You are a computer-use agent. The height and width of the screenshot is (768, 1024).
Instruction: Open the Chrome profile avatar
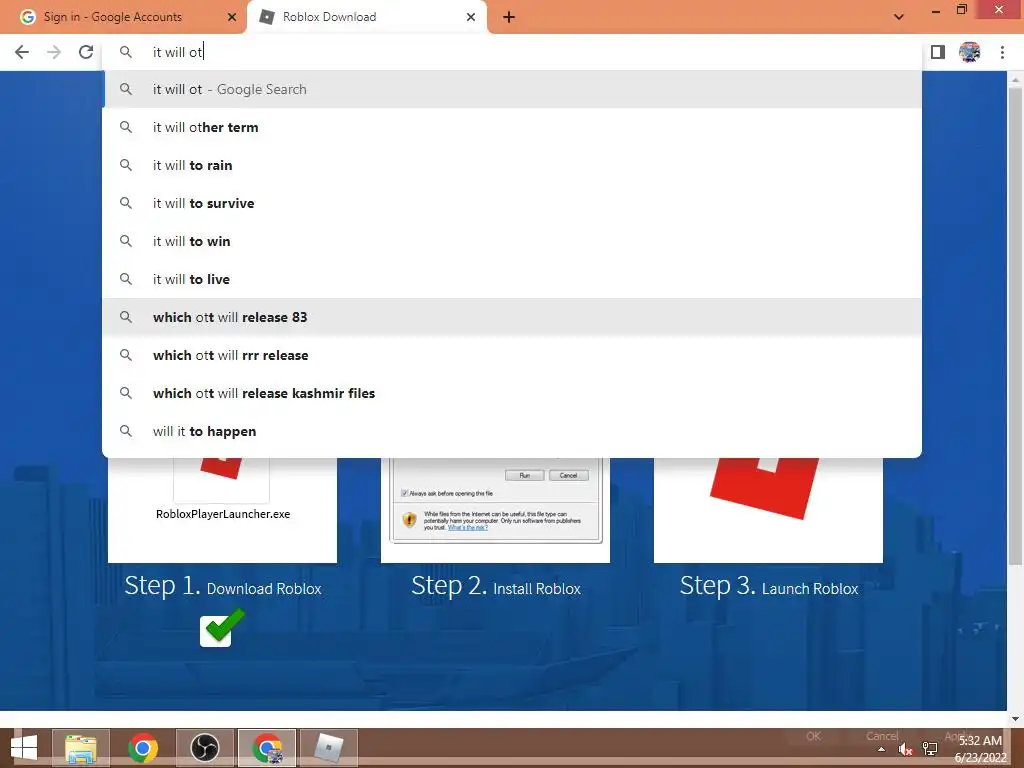coord(969,52)
